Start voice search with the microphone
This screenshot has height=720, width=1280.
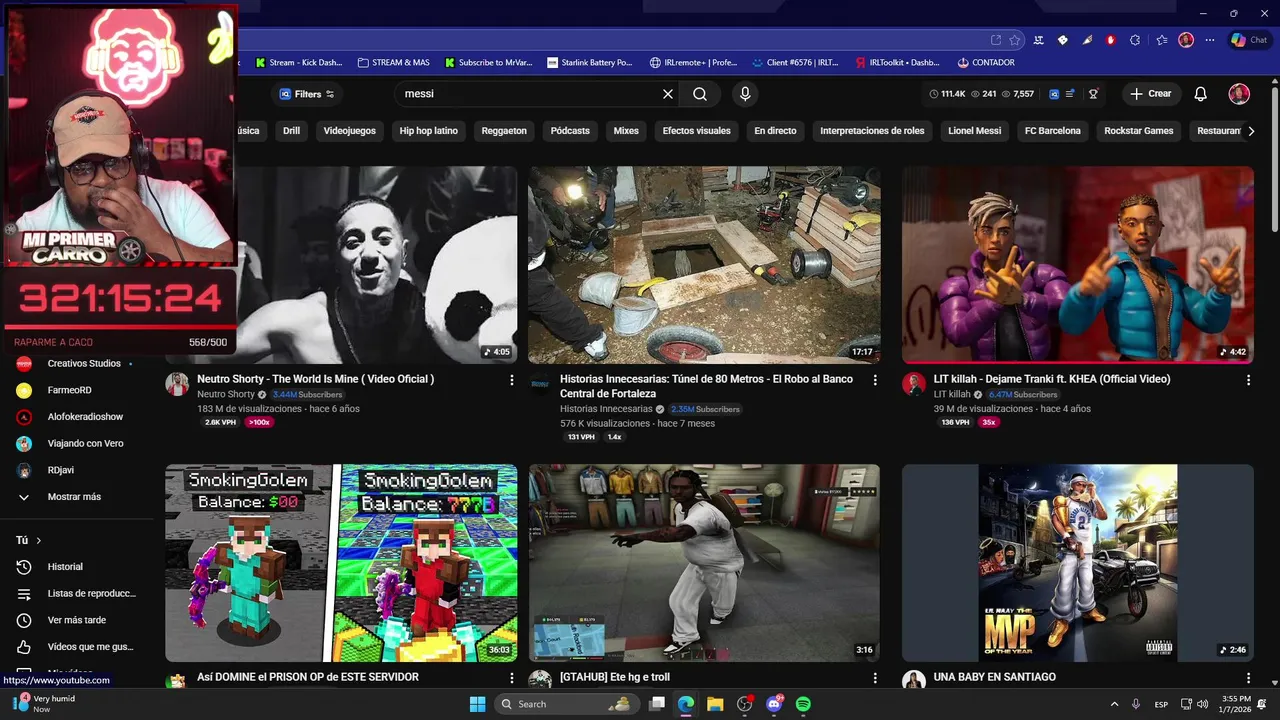[744, 94]
